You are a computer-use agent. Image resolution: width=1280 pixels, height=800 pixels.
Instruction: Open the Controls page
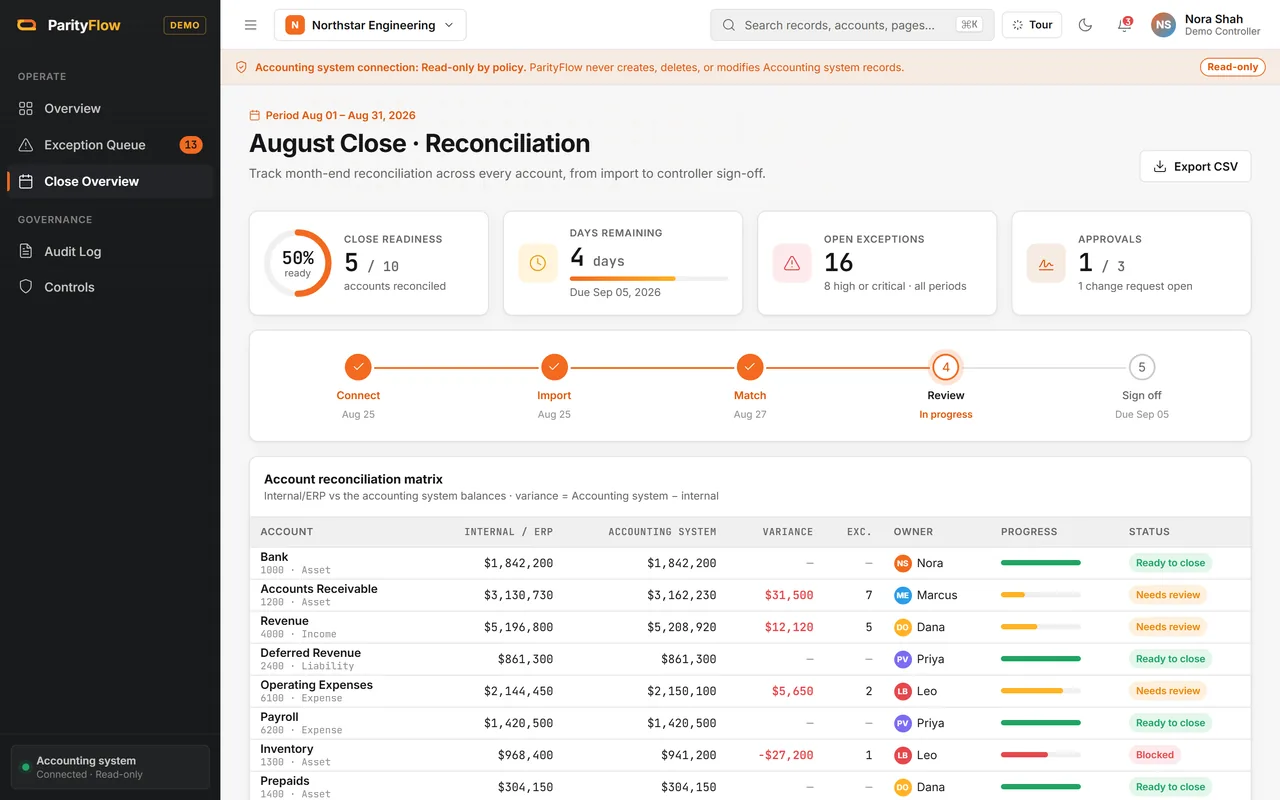(x=110, y=287)
